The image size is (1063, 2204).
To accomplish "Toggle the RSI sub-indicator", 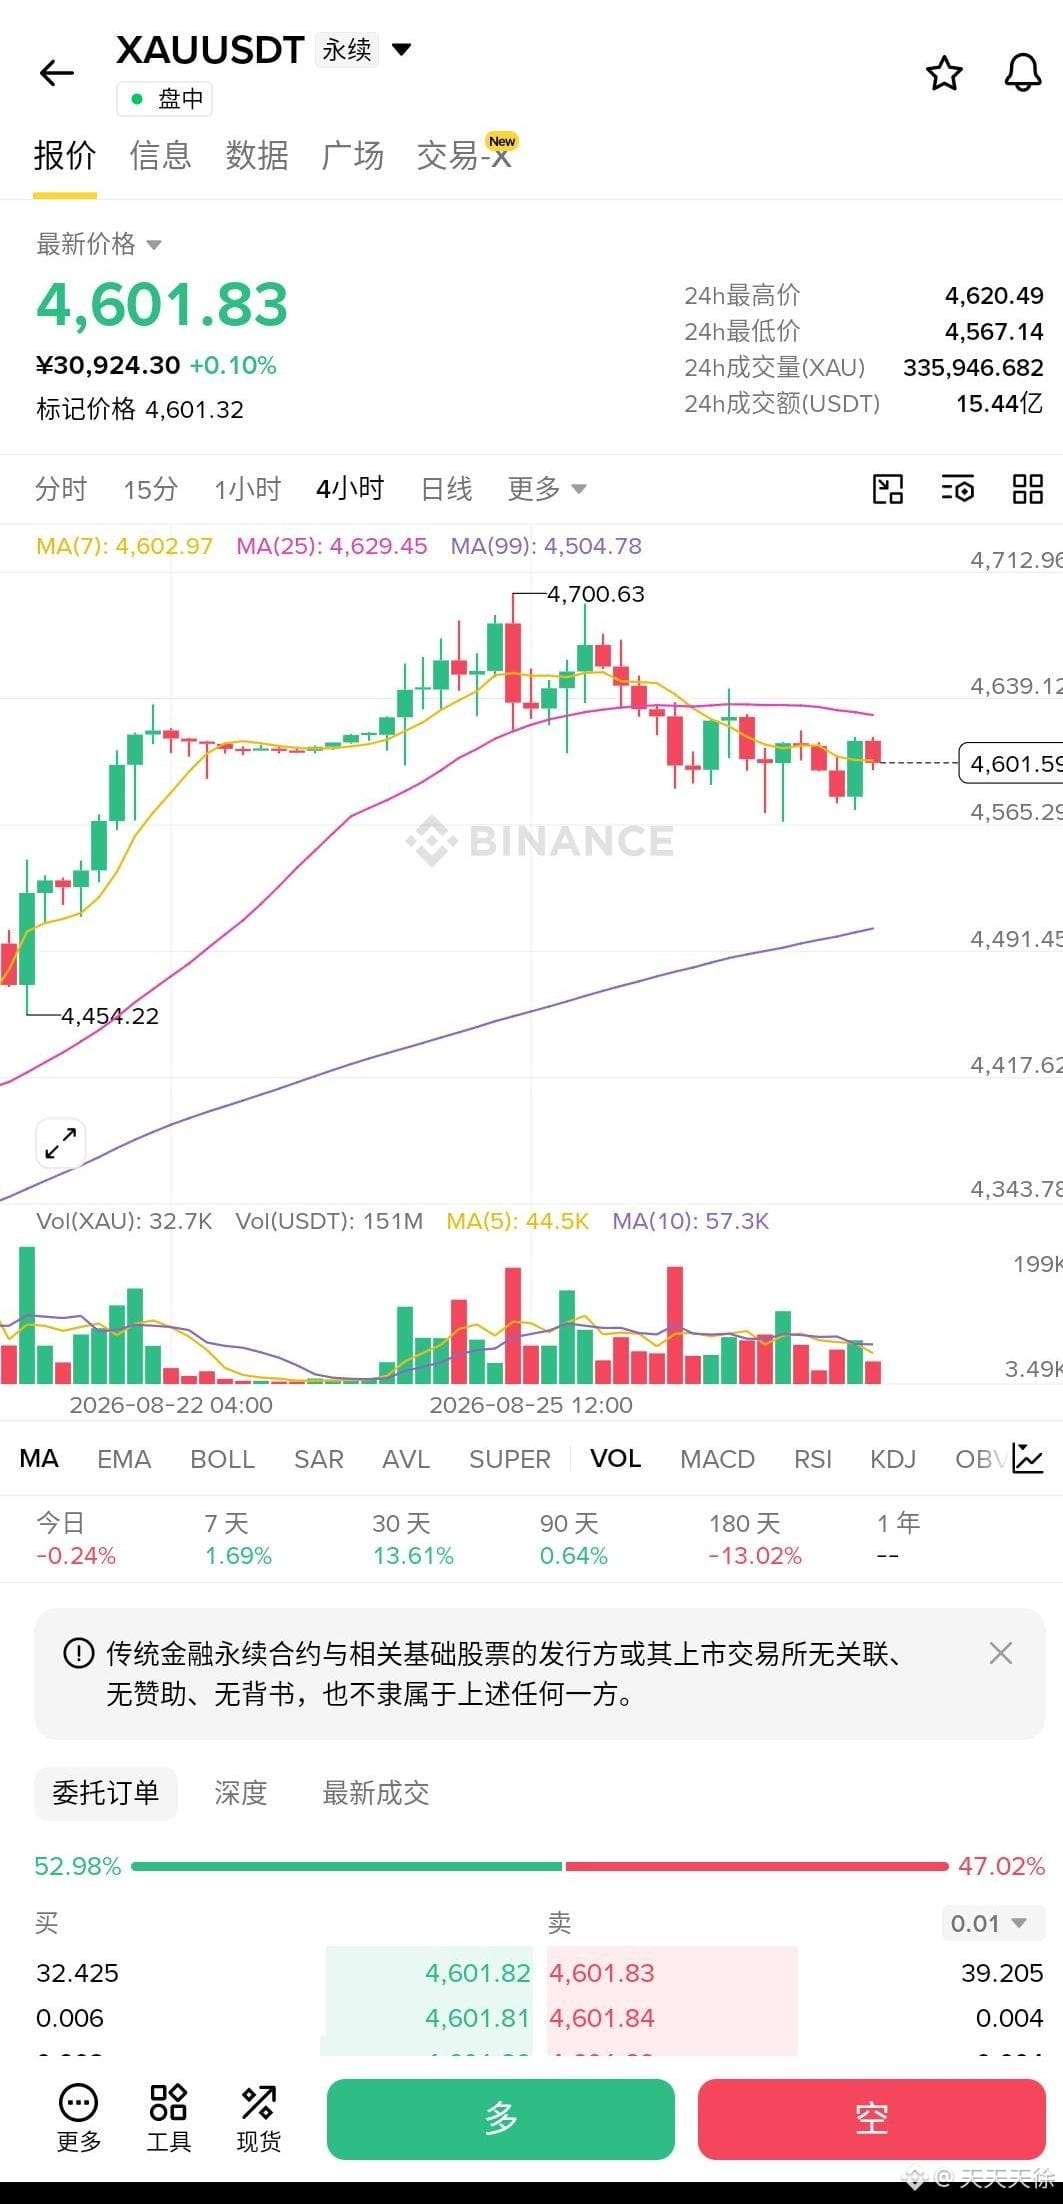I will 812,1459.
